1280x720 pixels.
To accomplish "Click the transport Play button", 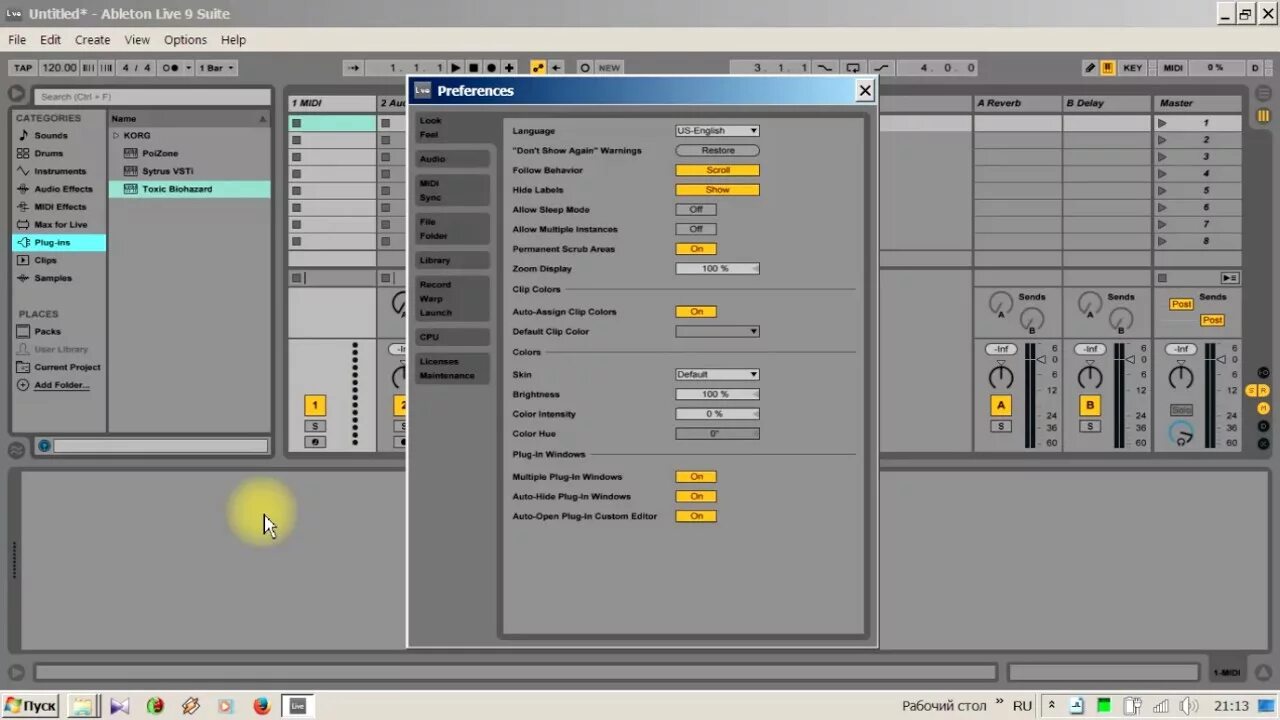I will click(x=456, y=68).
